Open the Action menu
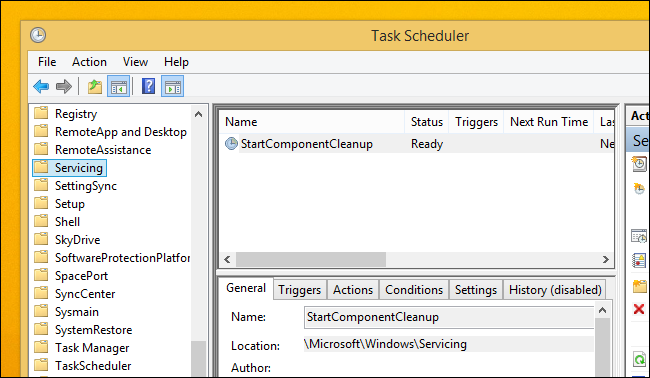 [x=89, y=62]
